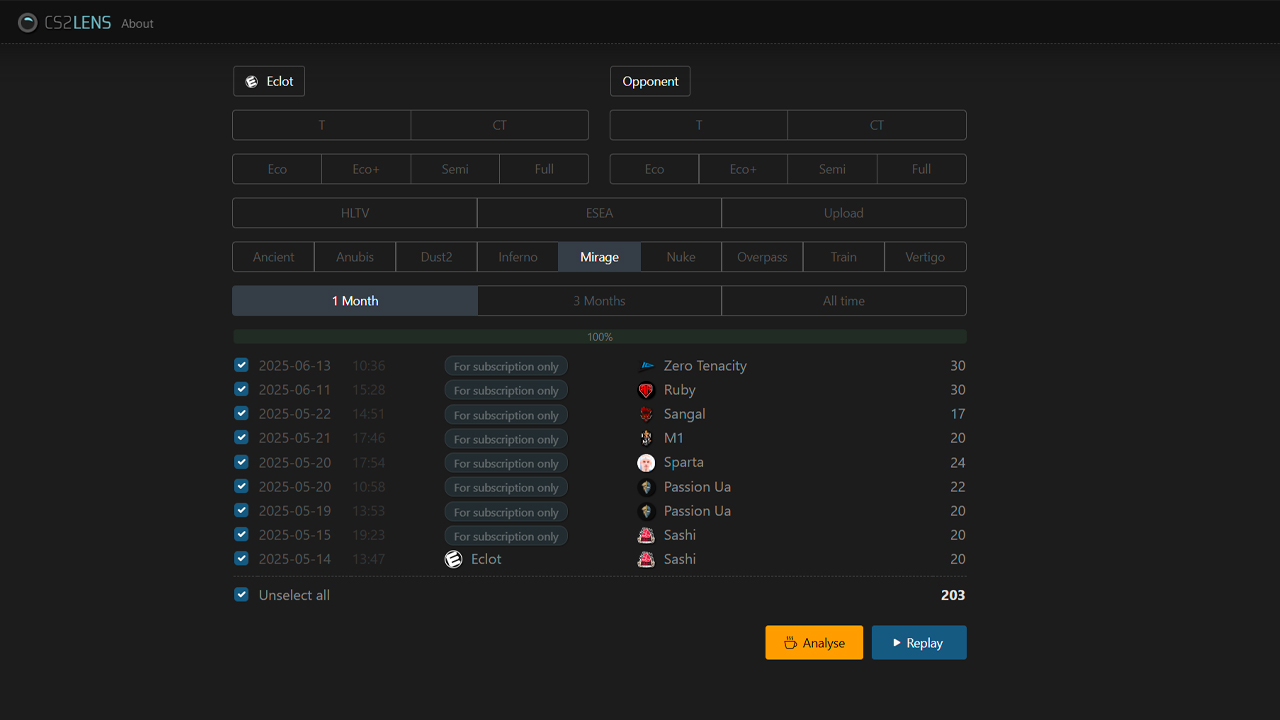Switch to the 3 Months period
The image size is (1280, 720).
[599, 301]
